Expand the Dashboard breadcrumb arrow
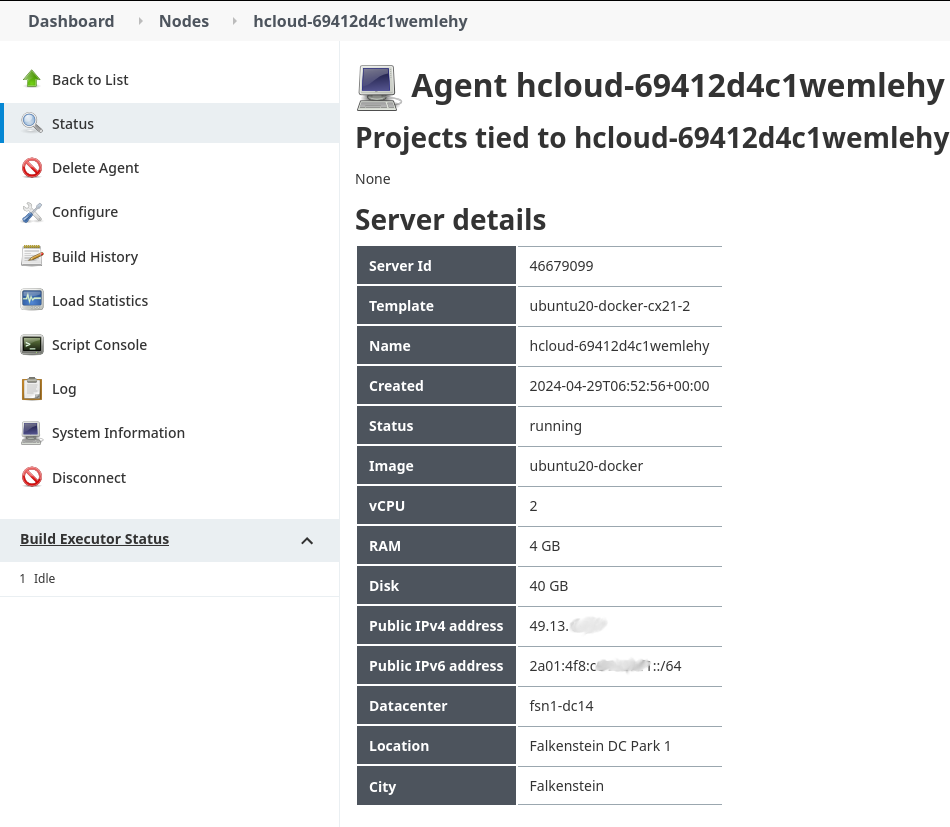 tap(141, 21)
